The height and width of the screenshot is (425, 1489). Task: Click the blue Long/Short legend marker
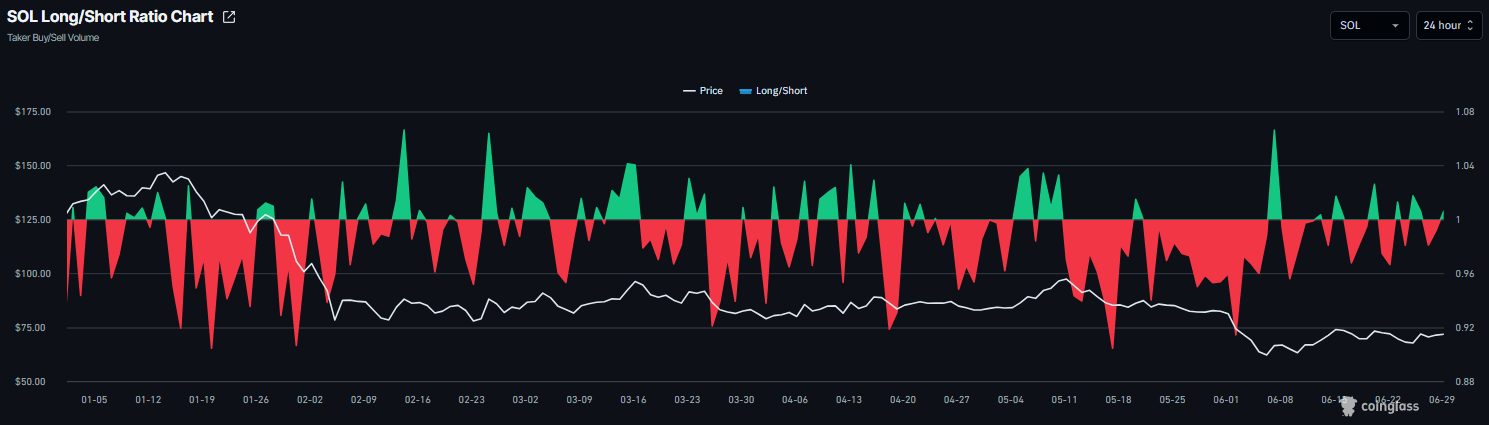[x=745, y=91]
